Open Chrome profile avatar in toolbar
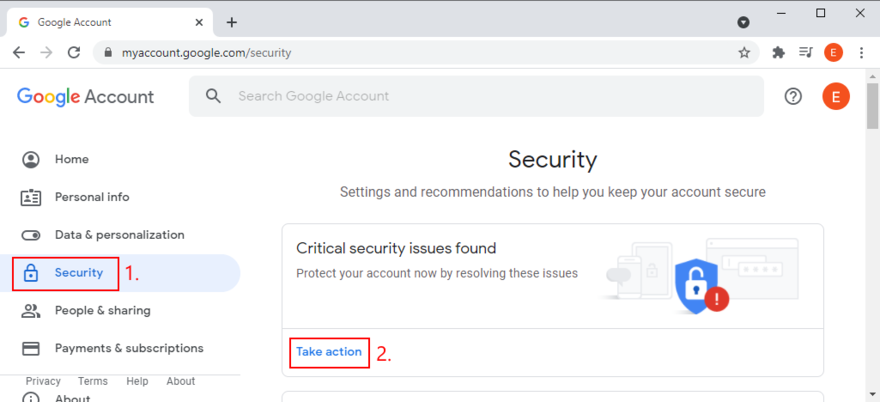This screenshot has height=402, width=880. click(x=834, y=53)
